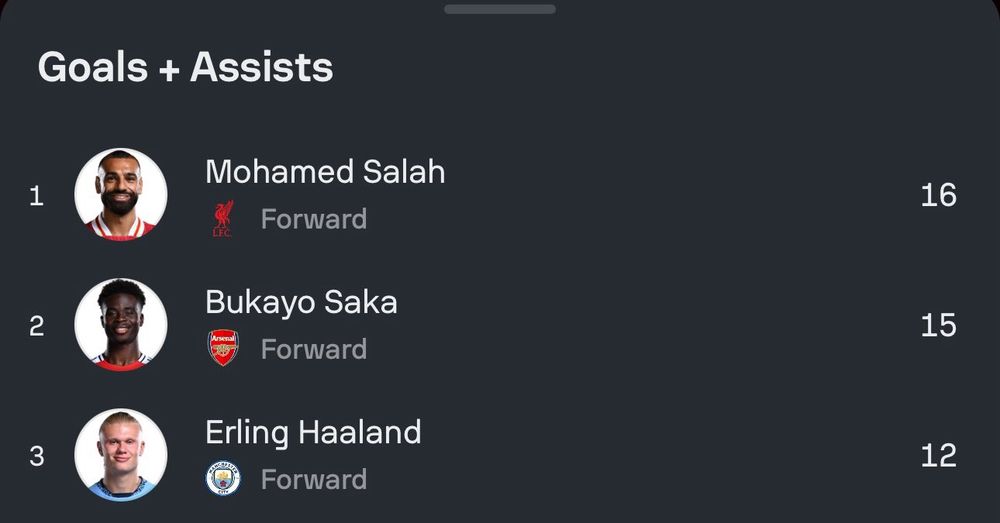Image resolution: width=1000 pixels, height=523 pixels.
Task: Open Mohamed Salah's profile photo
Action: pos(121,194)
